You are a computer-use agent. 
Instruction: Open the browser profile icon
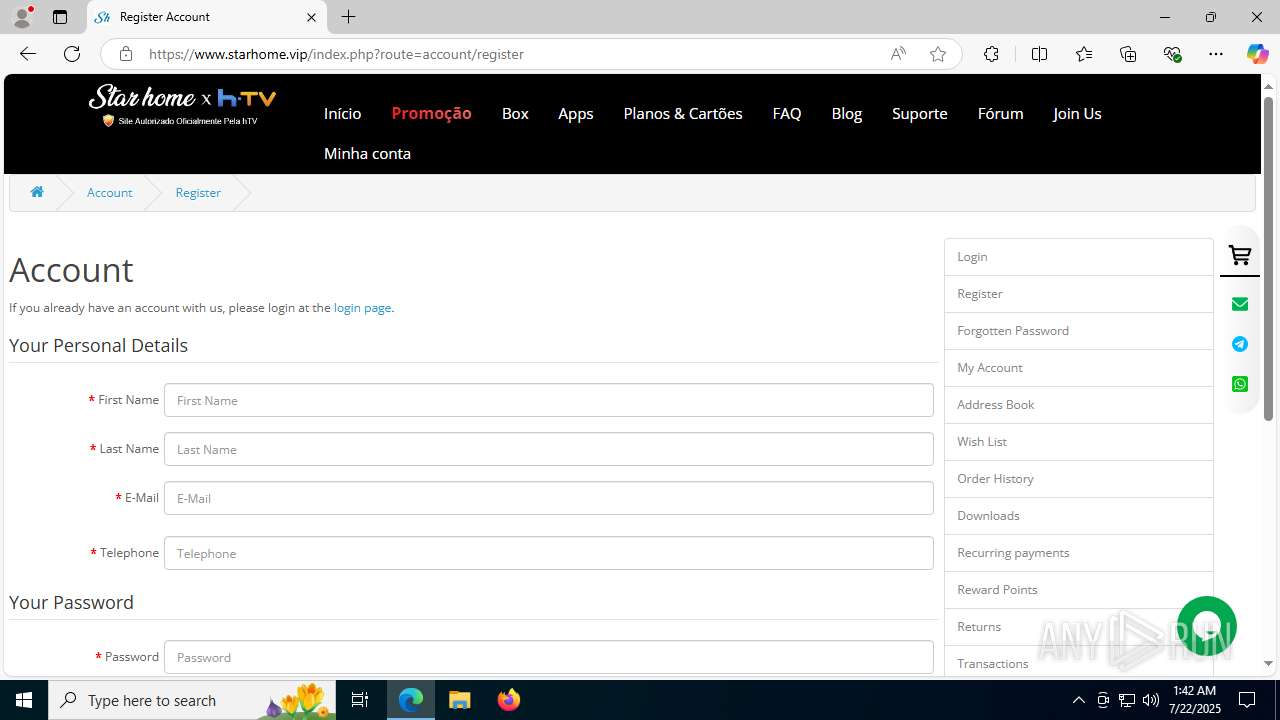click(22, 17)
